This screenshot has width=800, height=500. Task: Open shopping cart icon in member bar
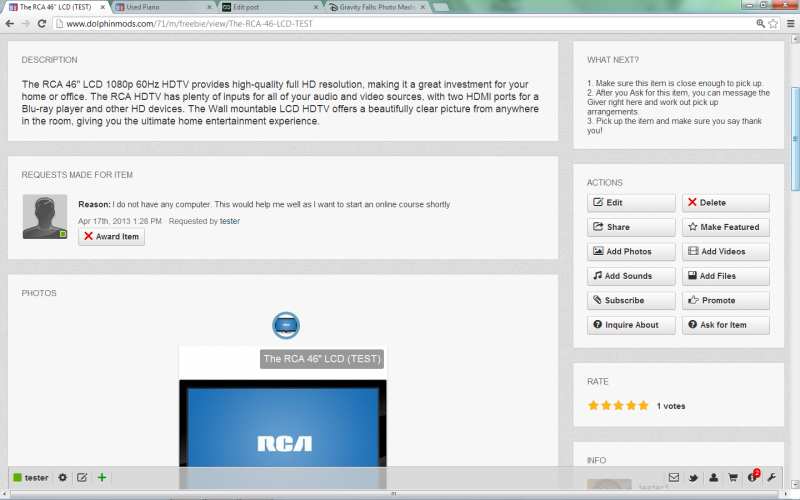coord(733,478)
